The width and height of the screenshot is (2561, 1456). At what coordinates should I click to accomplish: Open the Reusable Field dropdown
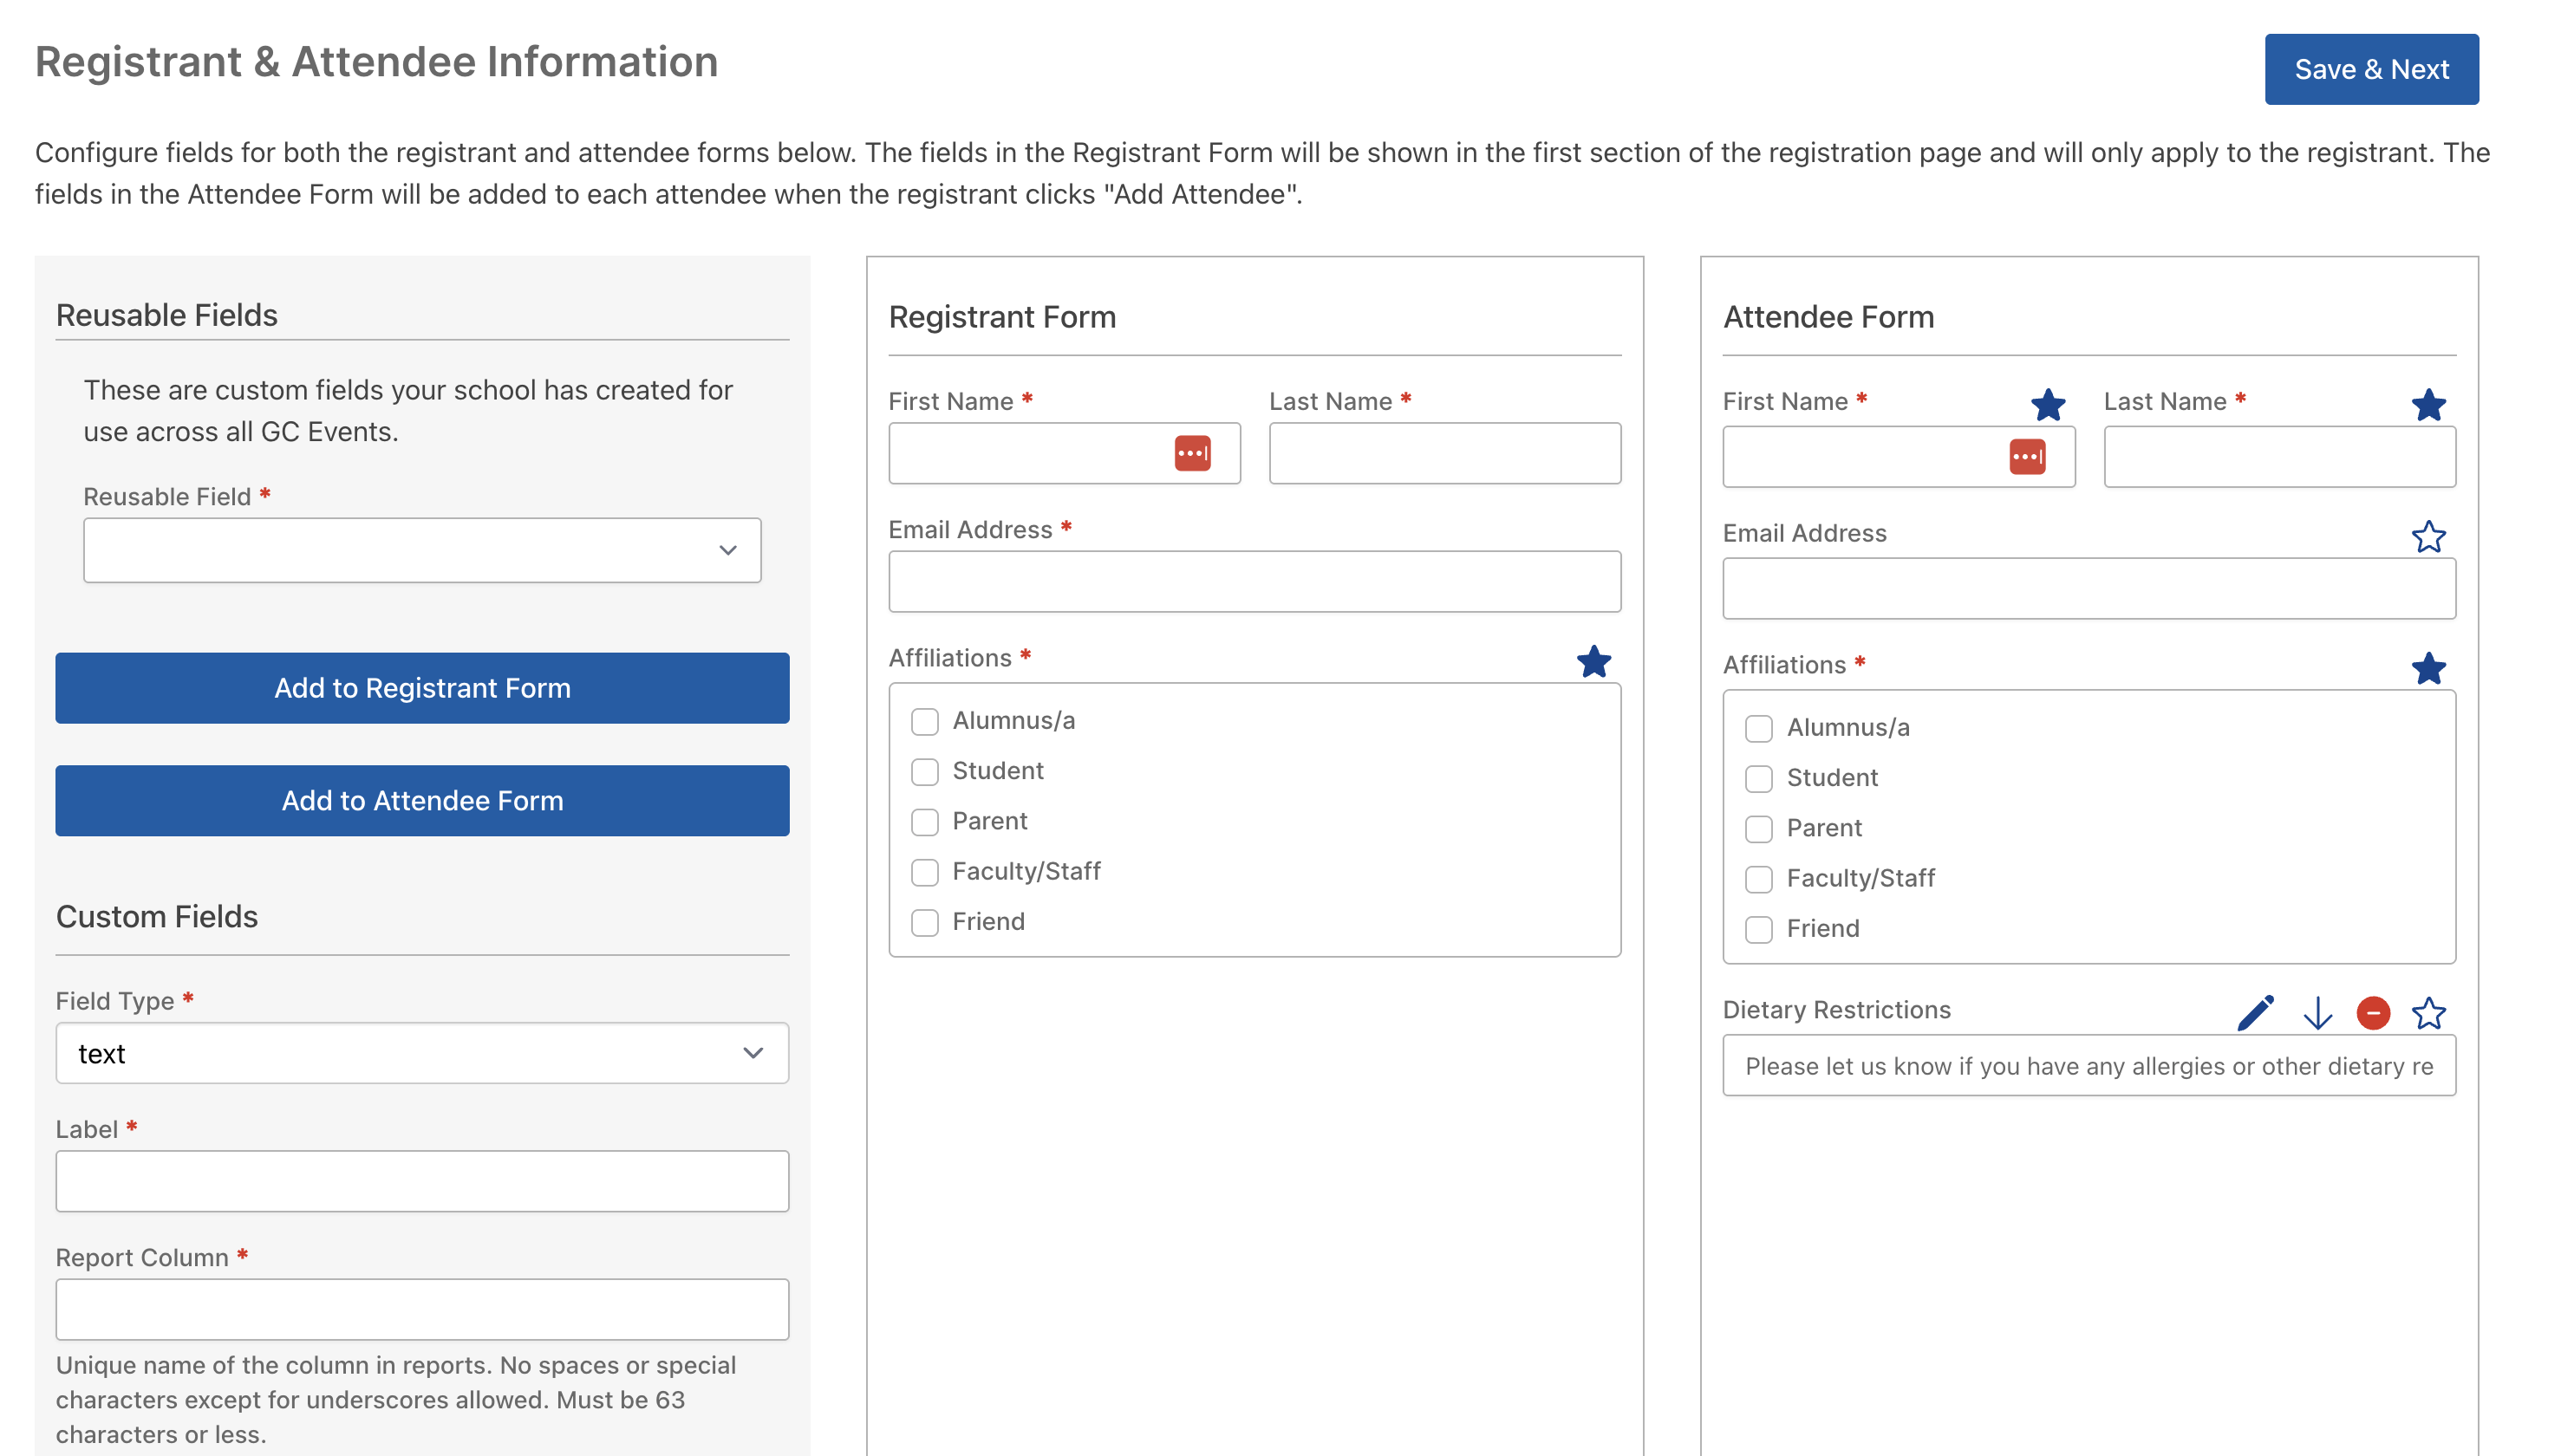422,549
